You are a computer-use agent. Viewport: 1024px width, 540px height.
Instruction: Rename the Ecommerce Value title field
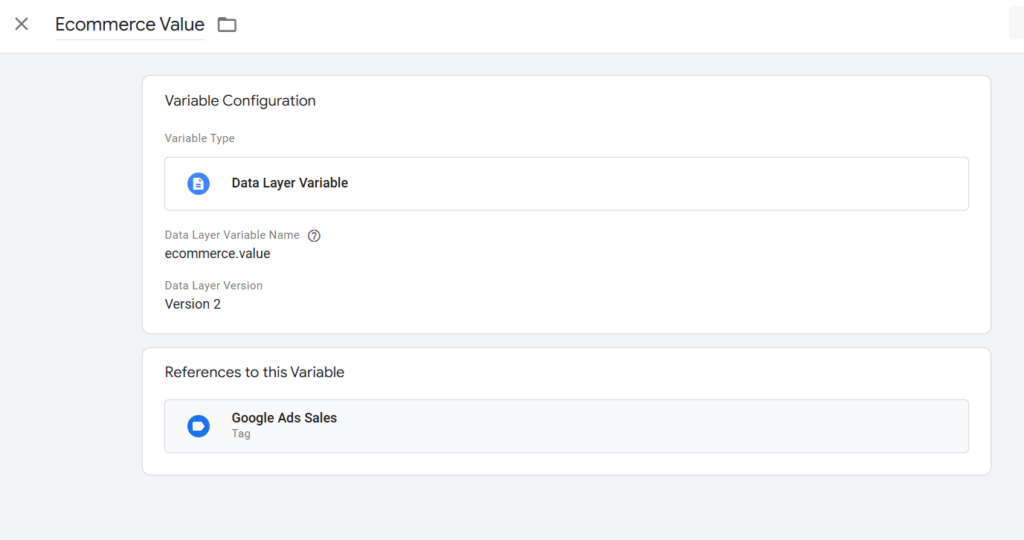coord(129,24)
